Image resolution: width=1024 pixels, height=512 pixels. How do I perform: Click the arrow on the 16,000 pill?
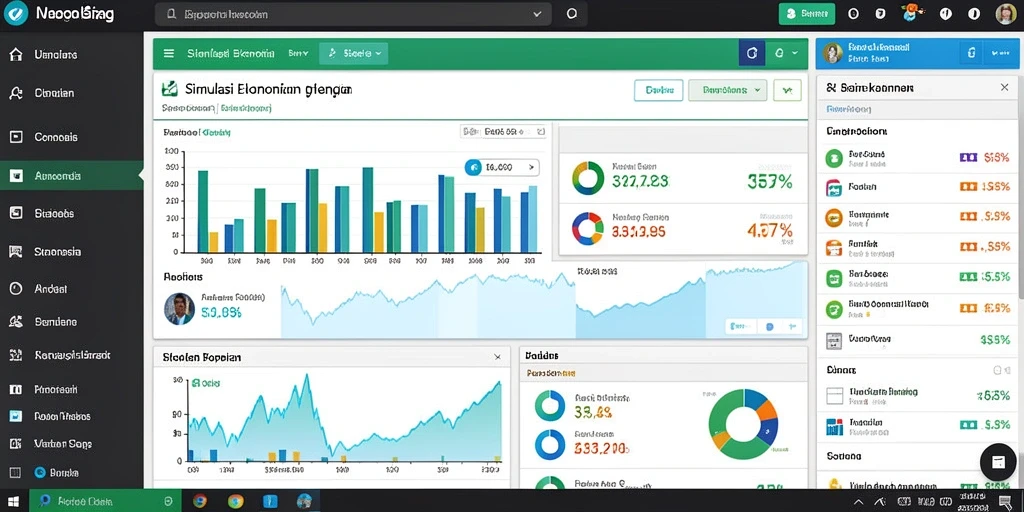(x=531, y=168)
